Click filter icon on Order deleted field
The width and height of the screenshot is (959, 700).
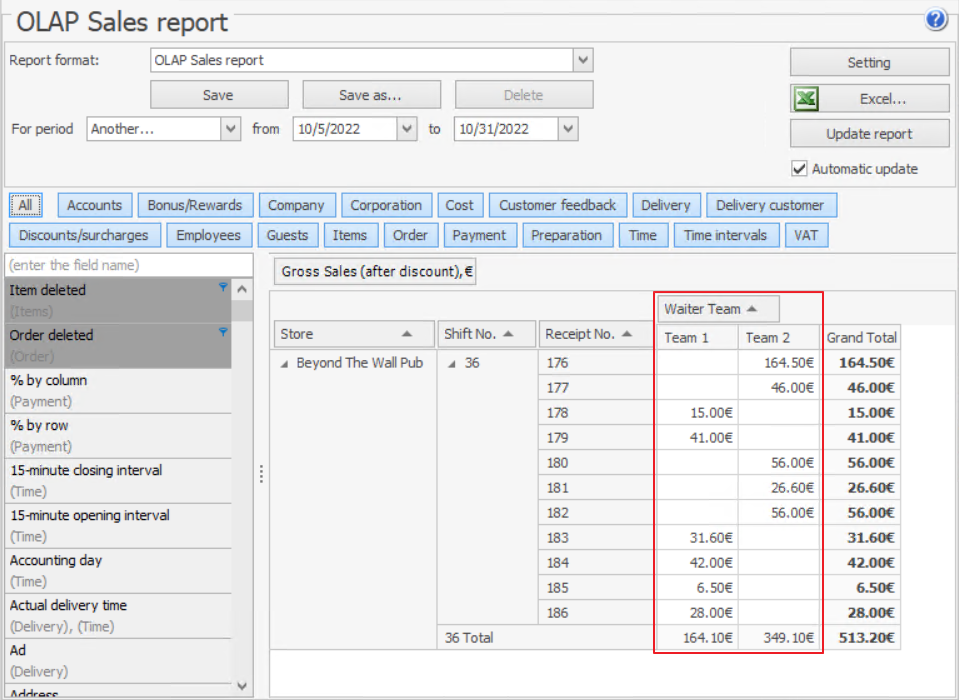[x=223, y=332]
